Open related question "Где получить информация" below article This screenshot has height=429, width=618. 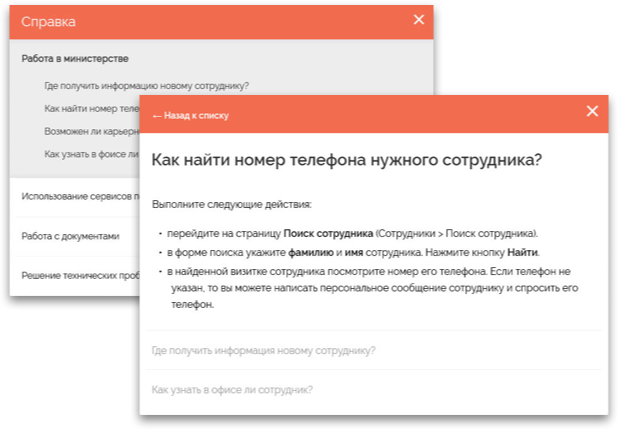[x=264, y=350]
